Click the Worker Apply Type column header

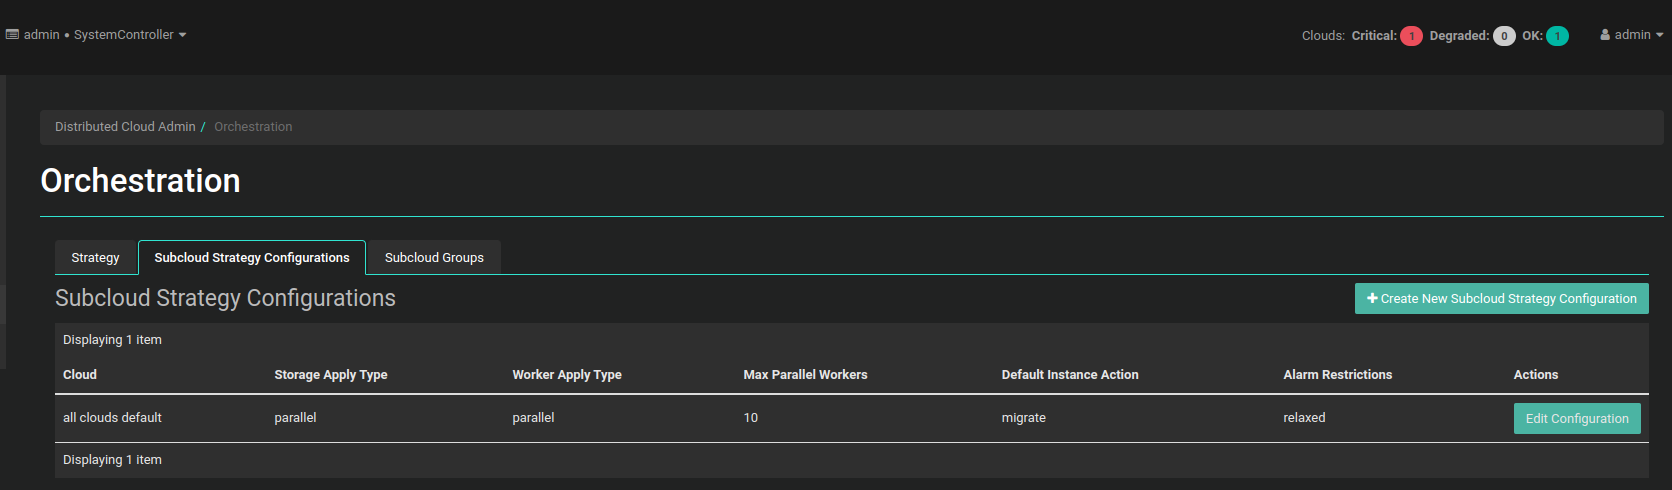click(567, 375)
